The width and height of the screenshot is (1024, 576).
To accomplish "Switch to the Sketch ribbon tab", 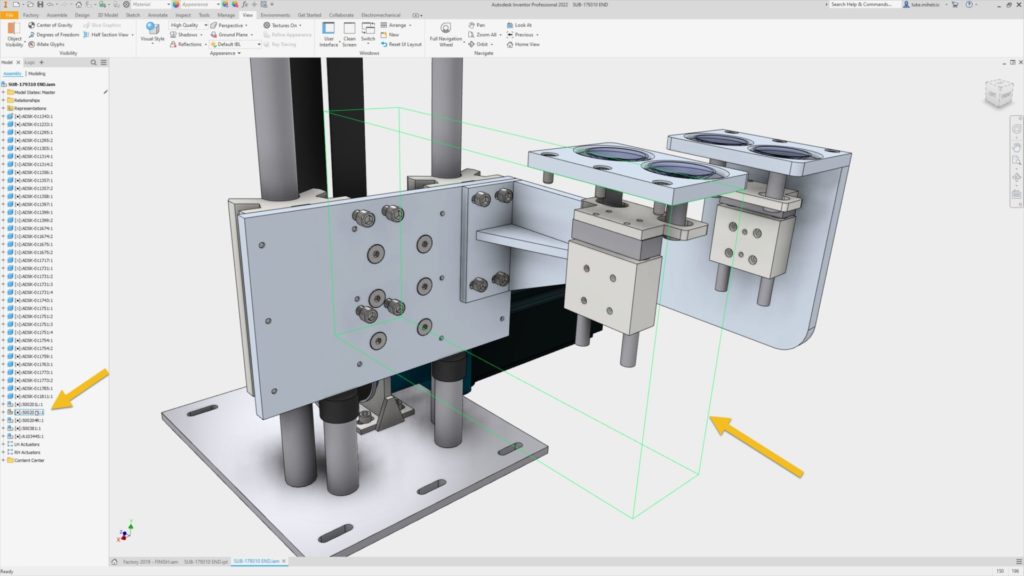I will [x=133, y=15].
